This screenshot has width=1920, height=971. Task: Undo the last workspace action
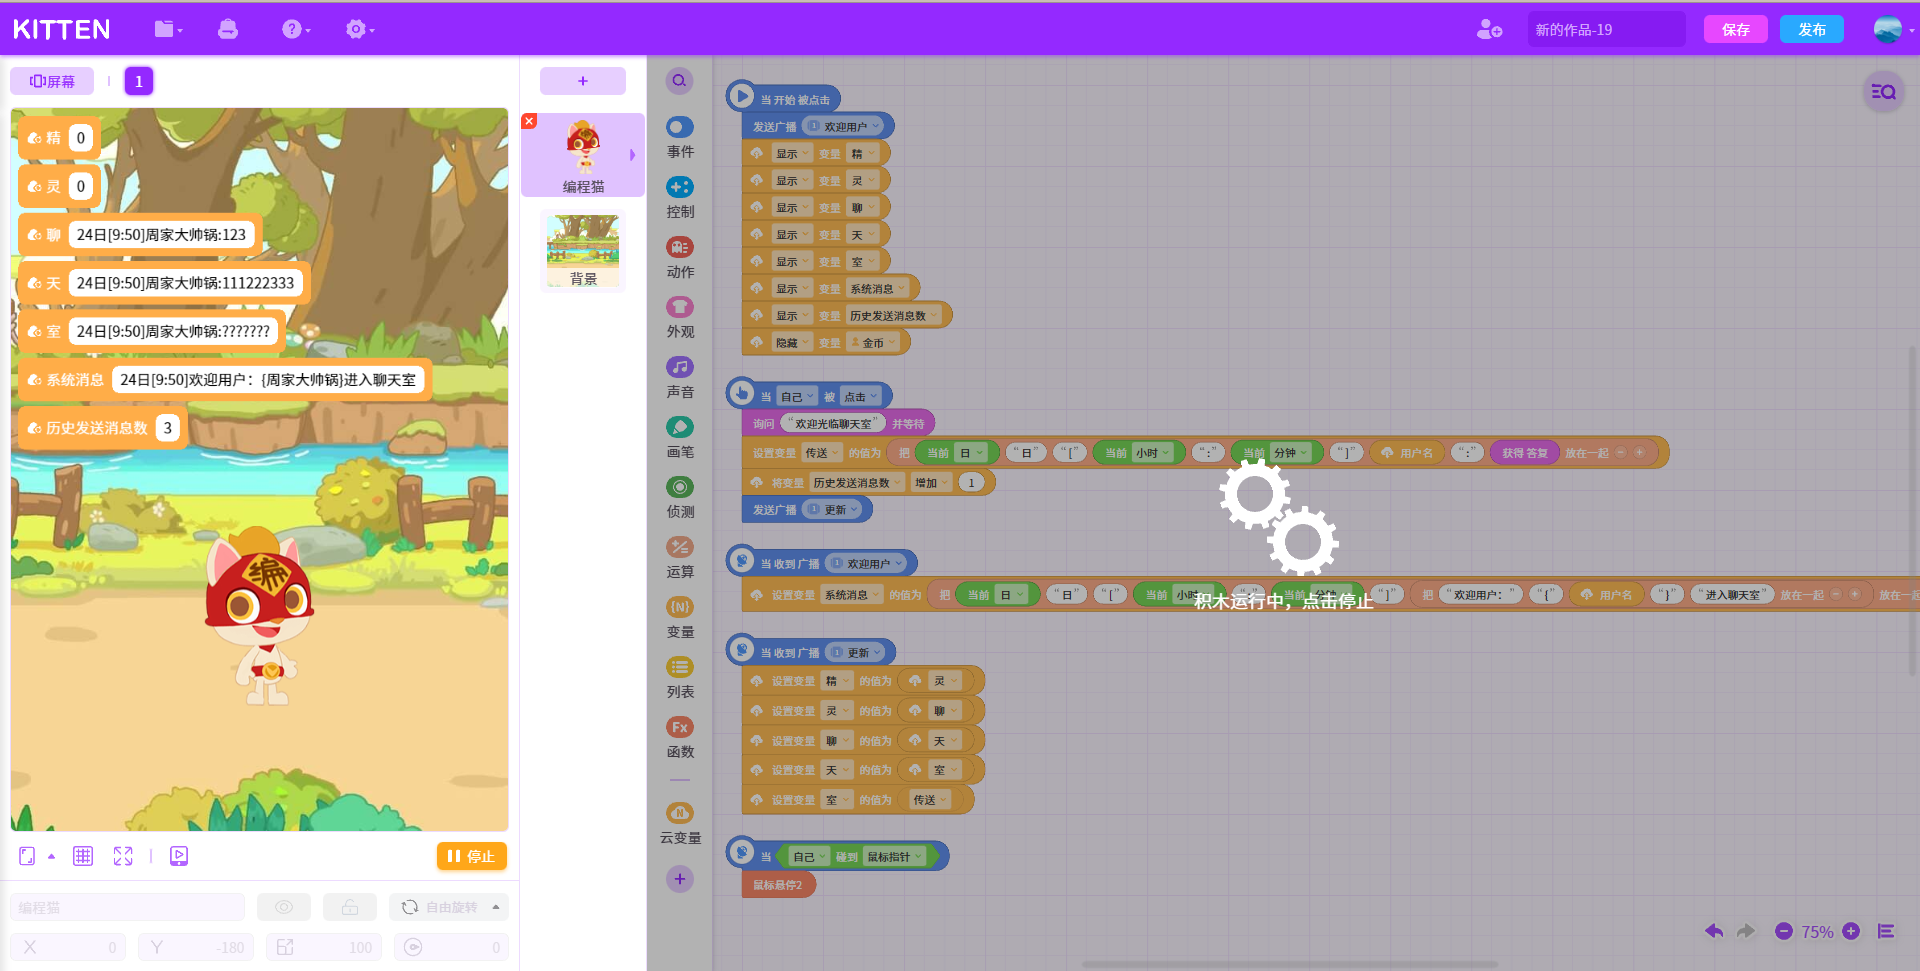click(x=1714, y=931)
